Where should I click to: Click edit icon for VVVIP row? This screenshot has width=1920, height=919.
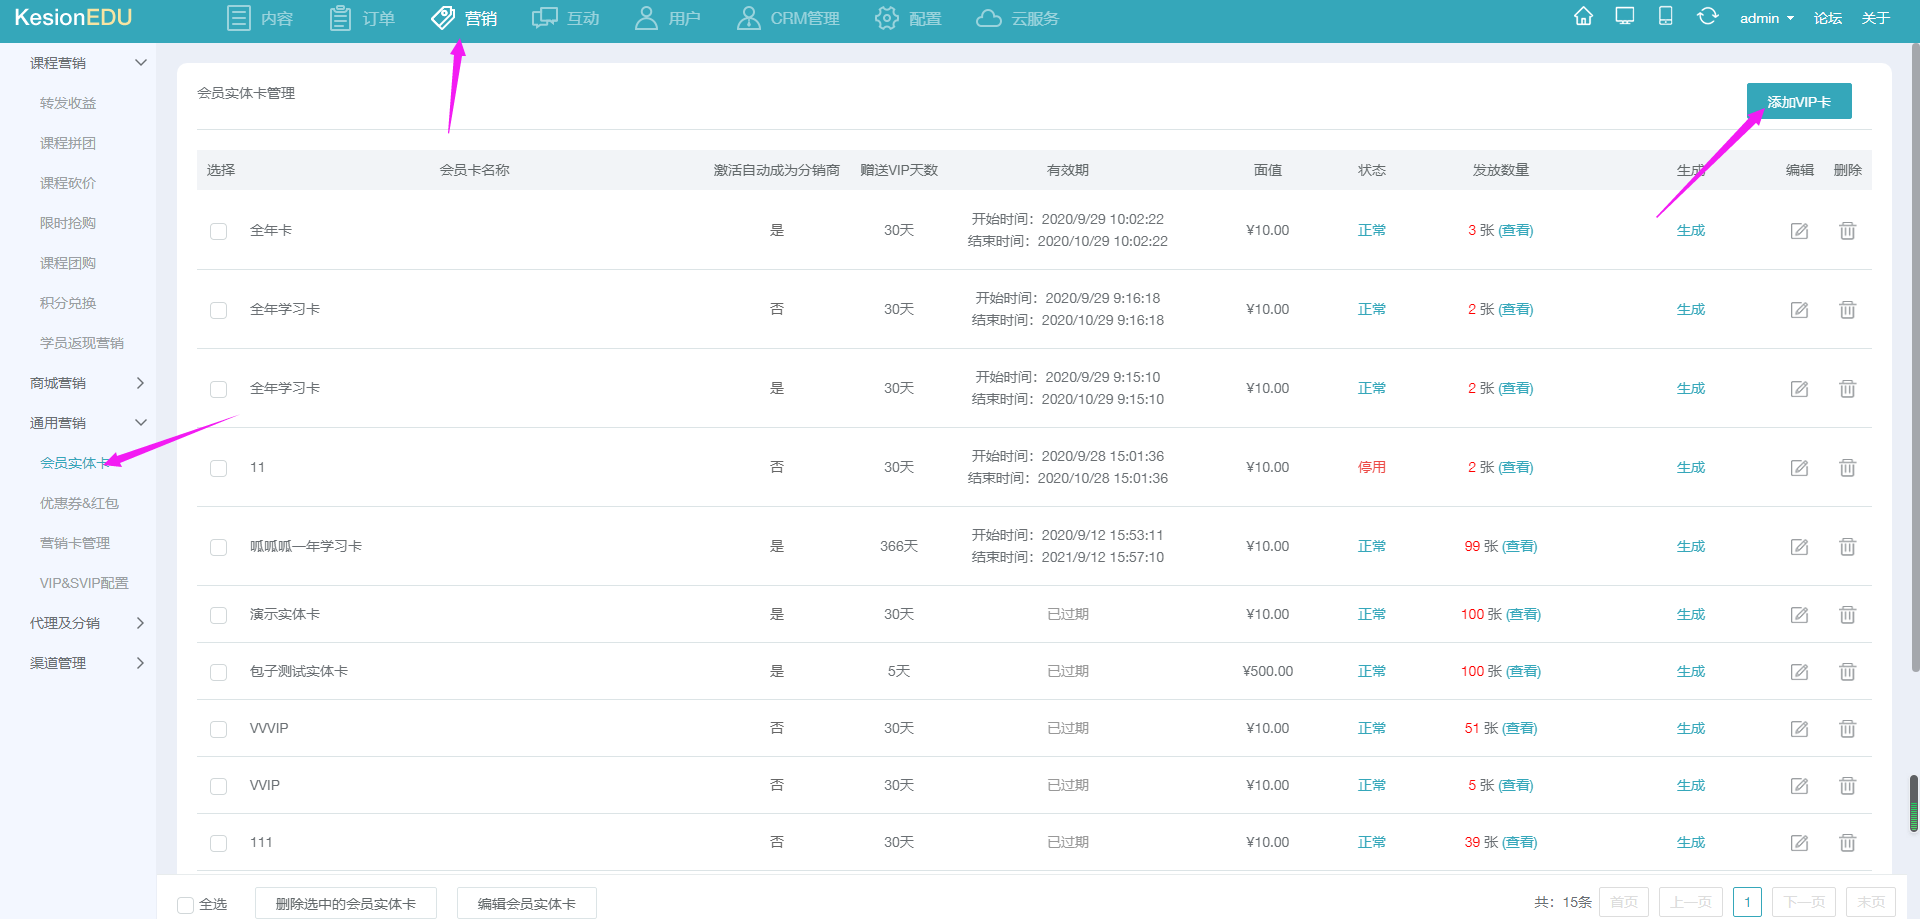coord(1799,729)
